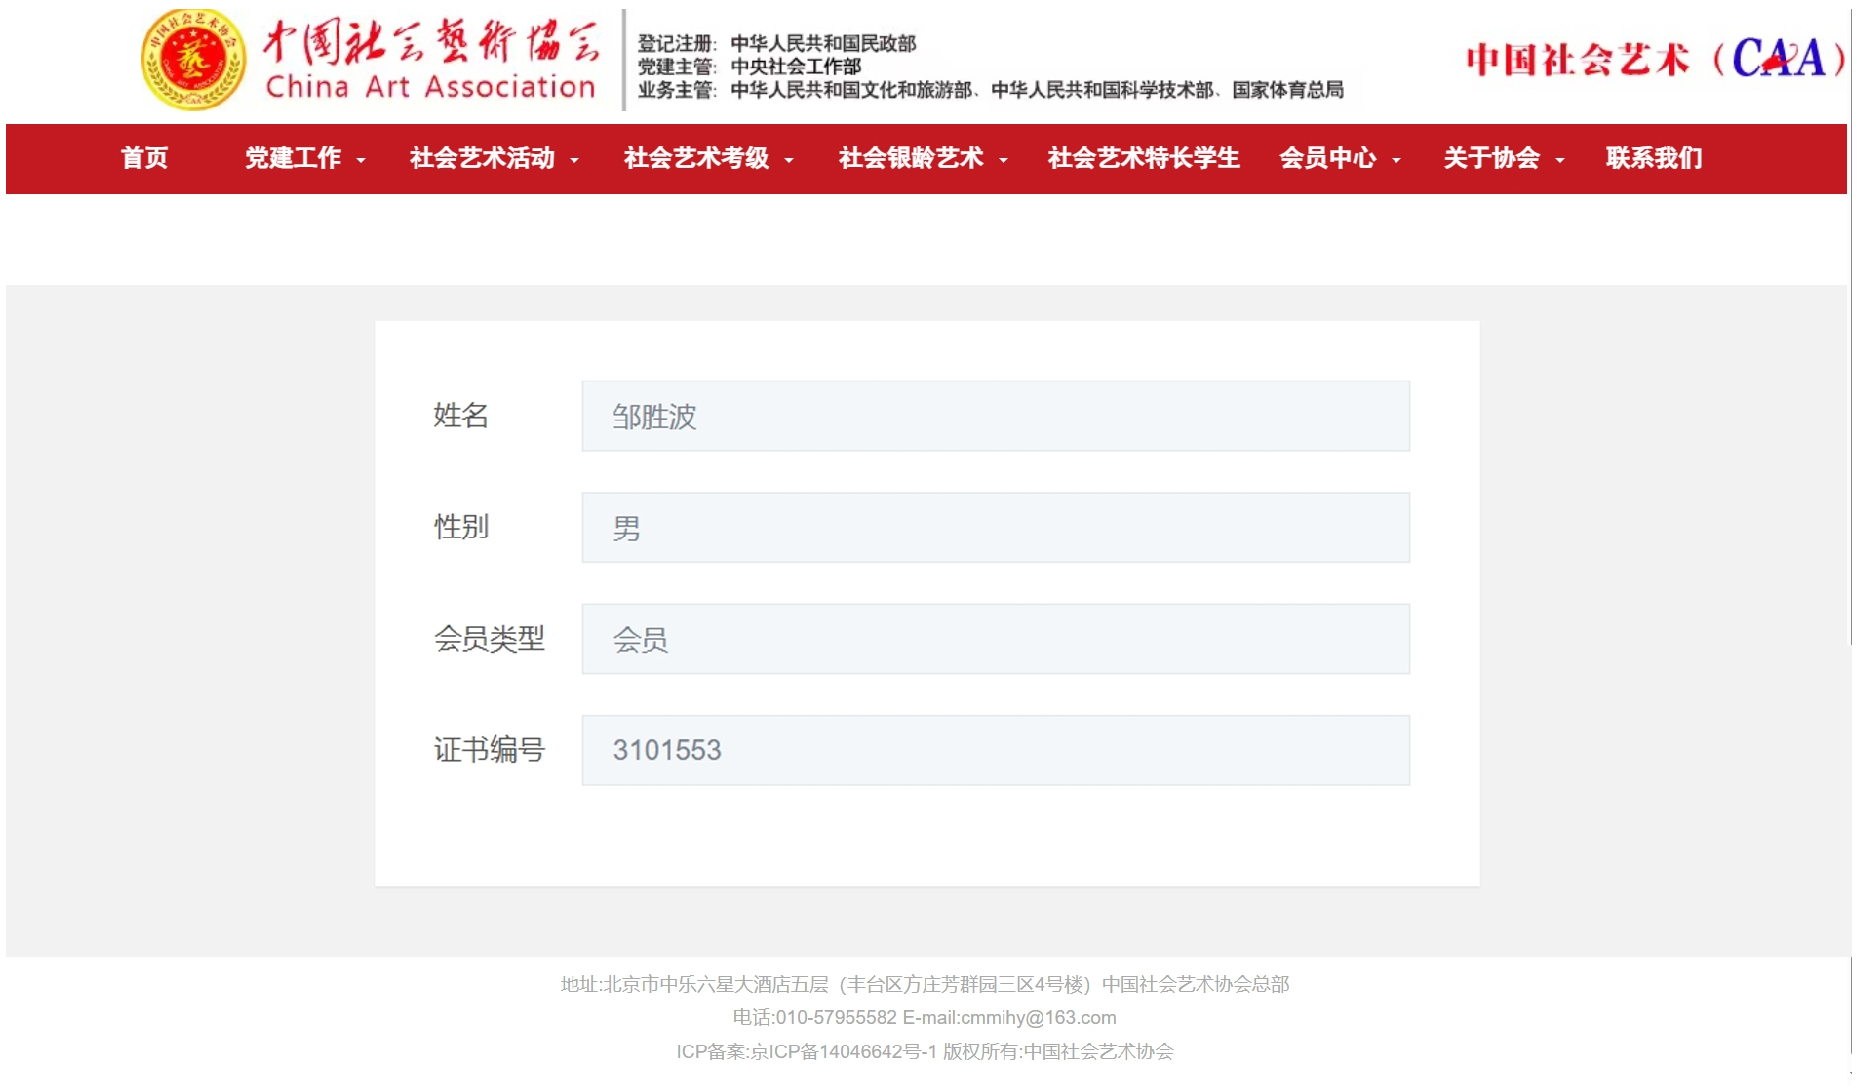Screen dimensions: 1859x1087
Task: Click the footer address line 地址:北京市
Action: click(924, 984)
